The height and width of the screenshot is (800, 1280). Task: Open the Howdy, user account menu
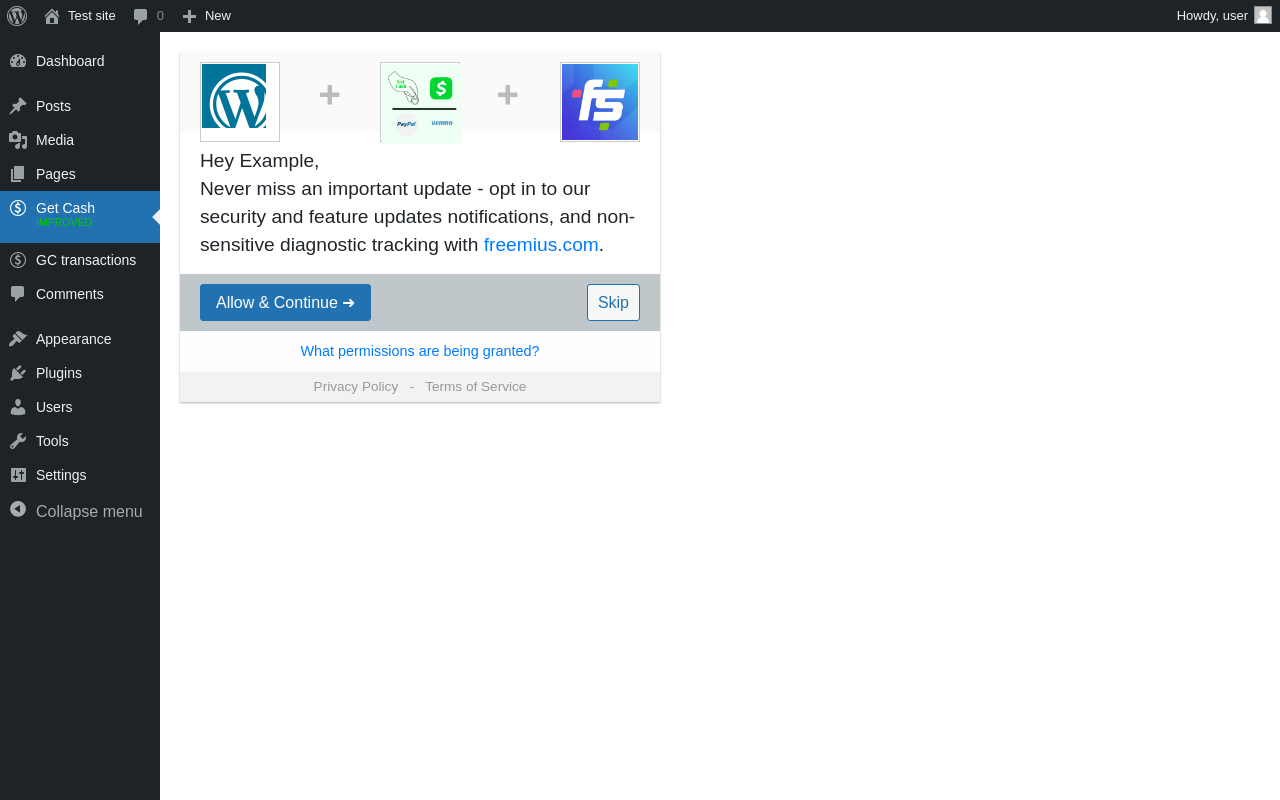(x=1224, y=16)
